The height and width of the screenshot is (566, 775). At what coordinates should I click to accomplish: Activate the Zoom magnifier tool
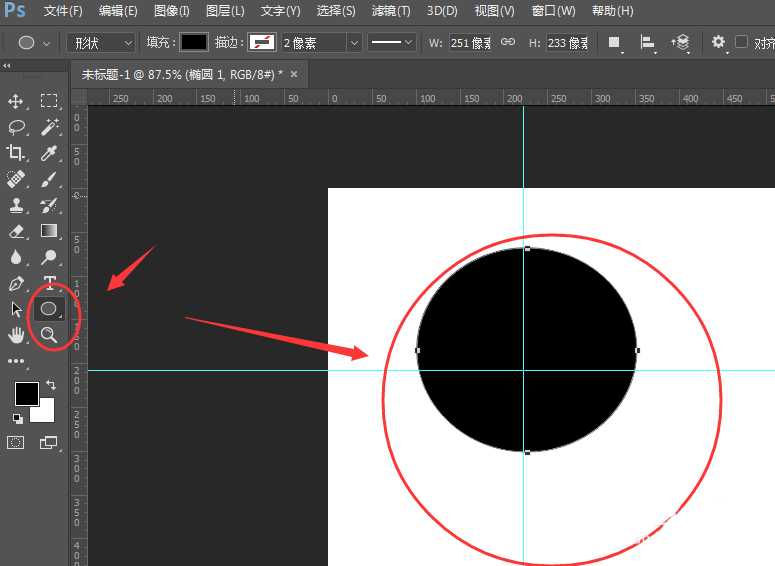coord(48,334)
